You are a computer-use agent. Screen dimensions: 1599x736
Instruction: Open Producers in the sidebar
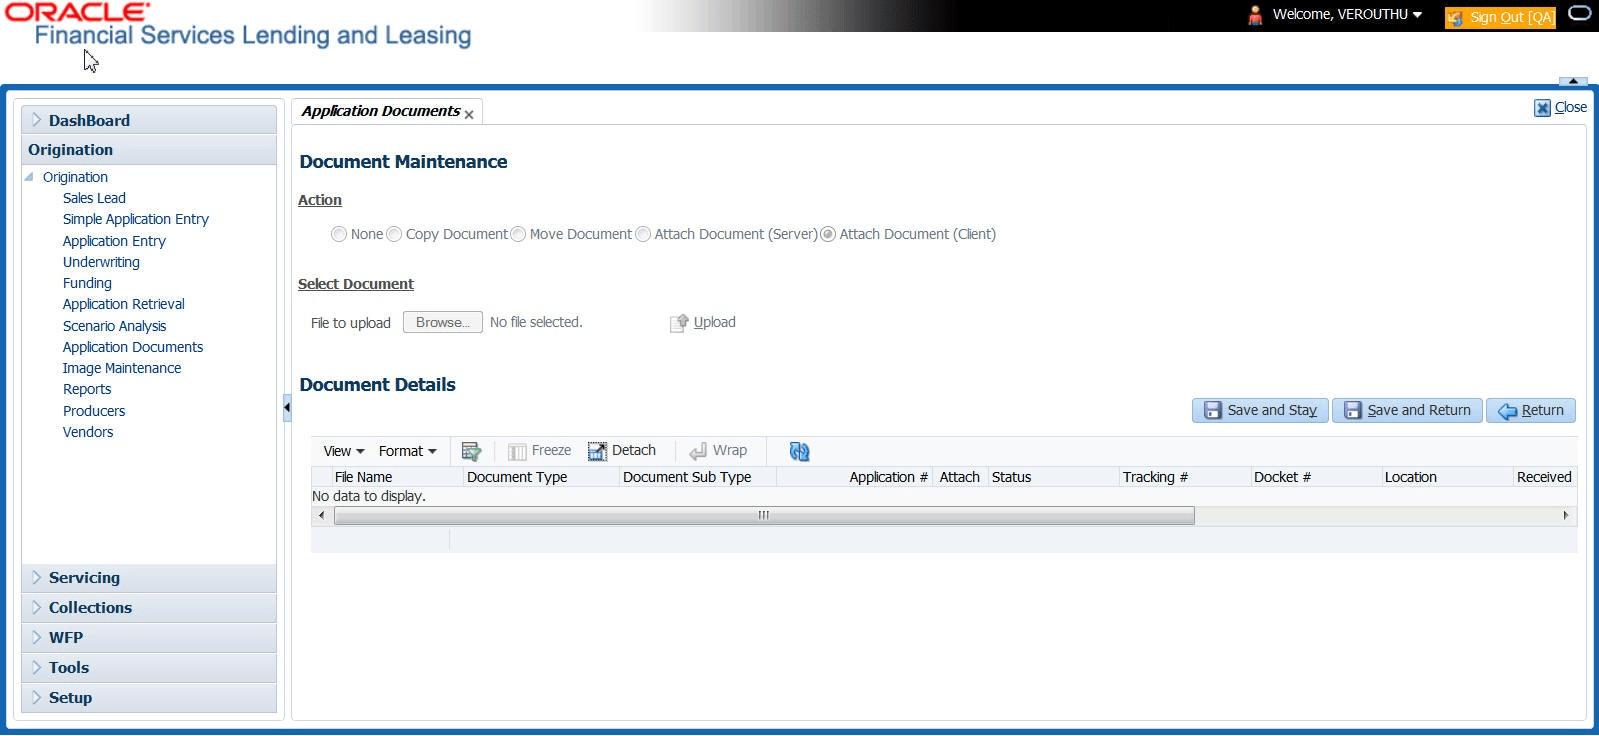point(94,411)
